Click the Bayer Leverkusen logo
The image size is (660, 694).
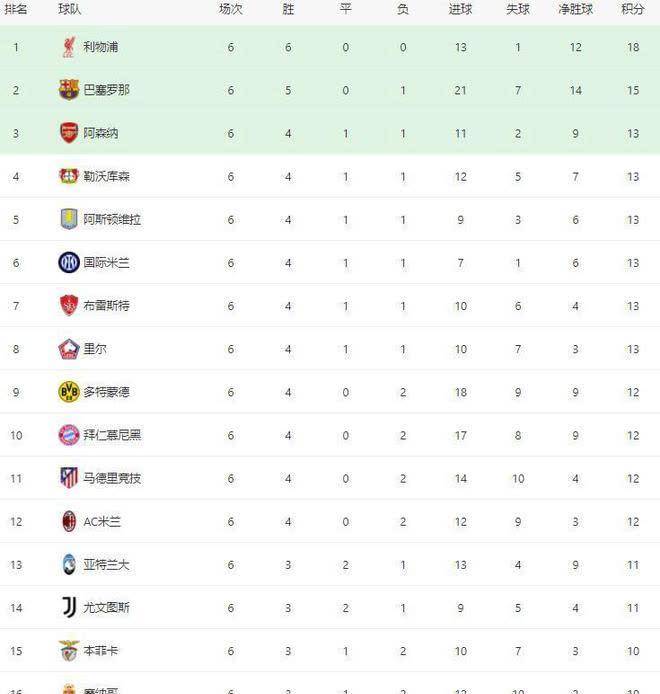click(x=69, y=176)
